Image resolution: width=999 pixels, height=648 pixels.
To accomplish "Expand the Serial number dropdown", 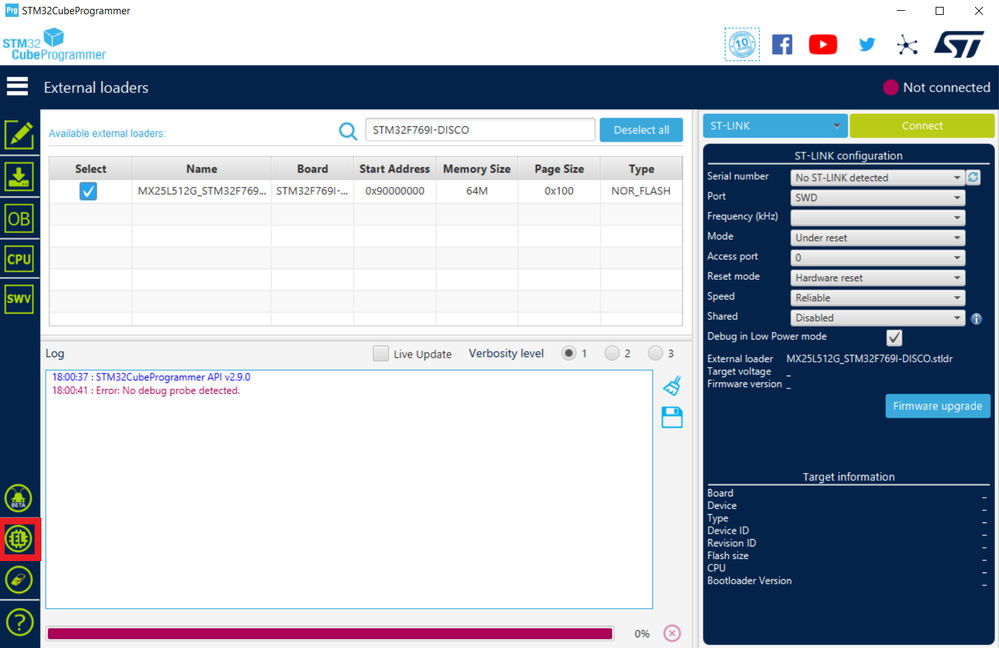I will [877, 178].
